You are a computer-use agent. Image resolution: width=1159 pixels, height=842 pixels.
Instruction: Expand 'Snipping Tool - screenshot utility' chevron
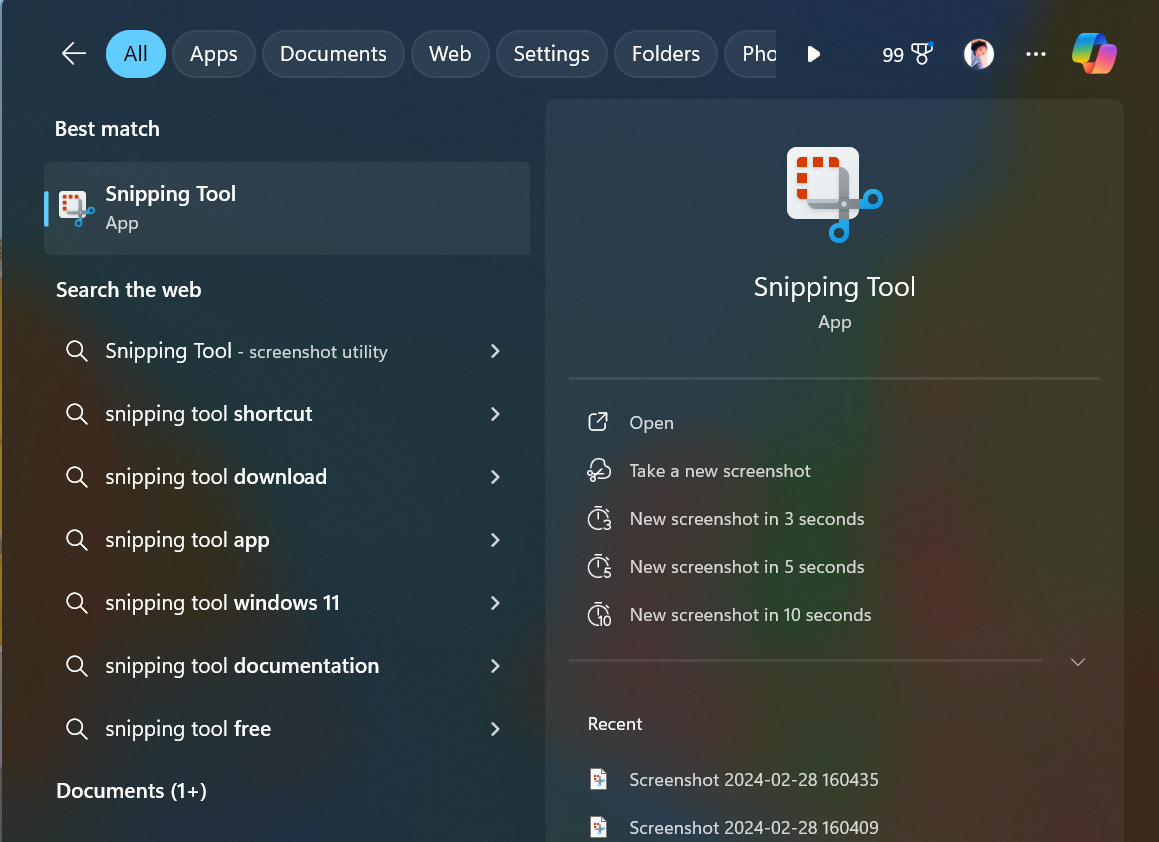click(x=495, y=351)
